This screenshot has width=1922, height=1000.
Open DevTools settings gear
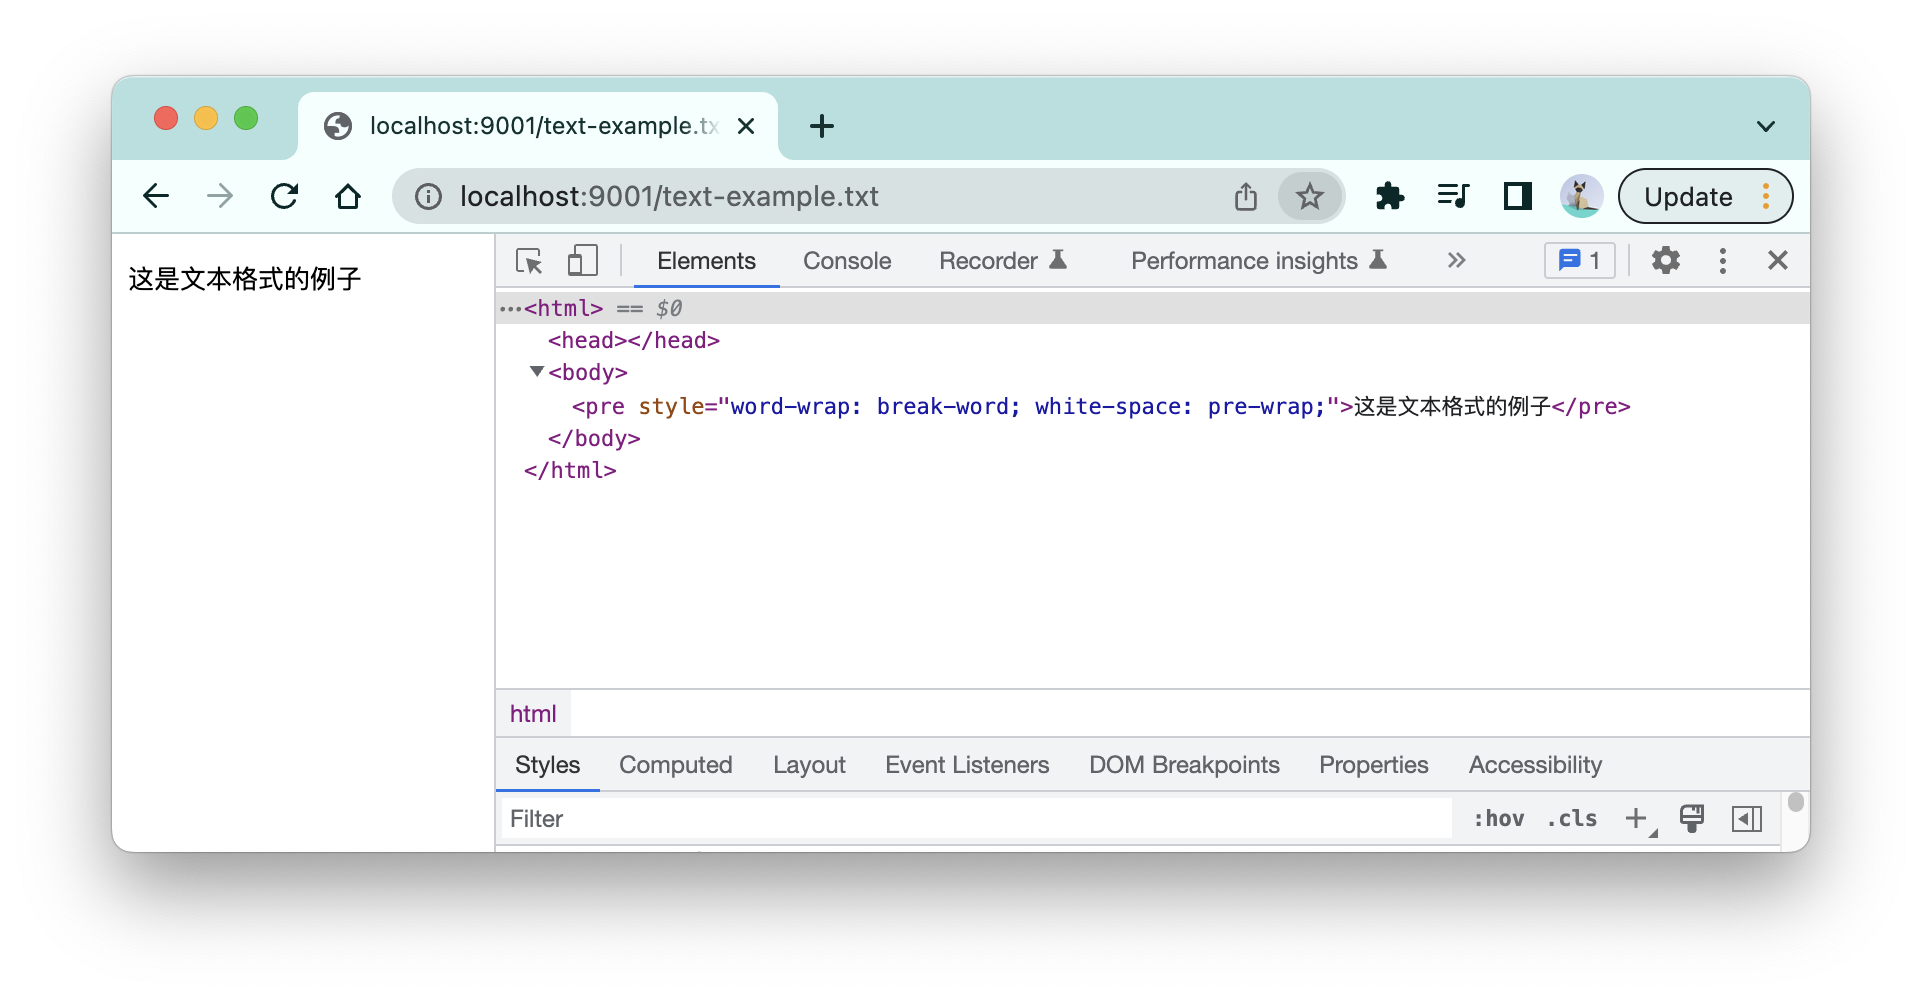pos(1665,261)
